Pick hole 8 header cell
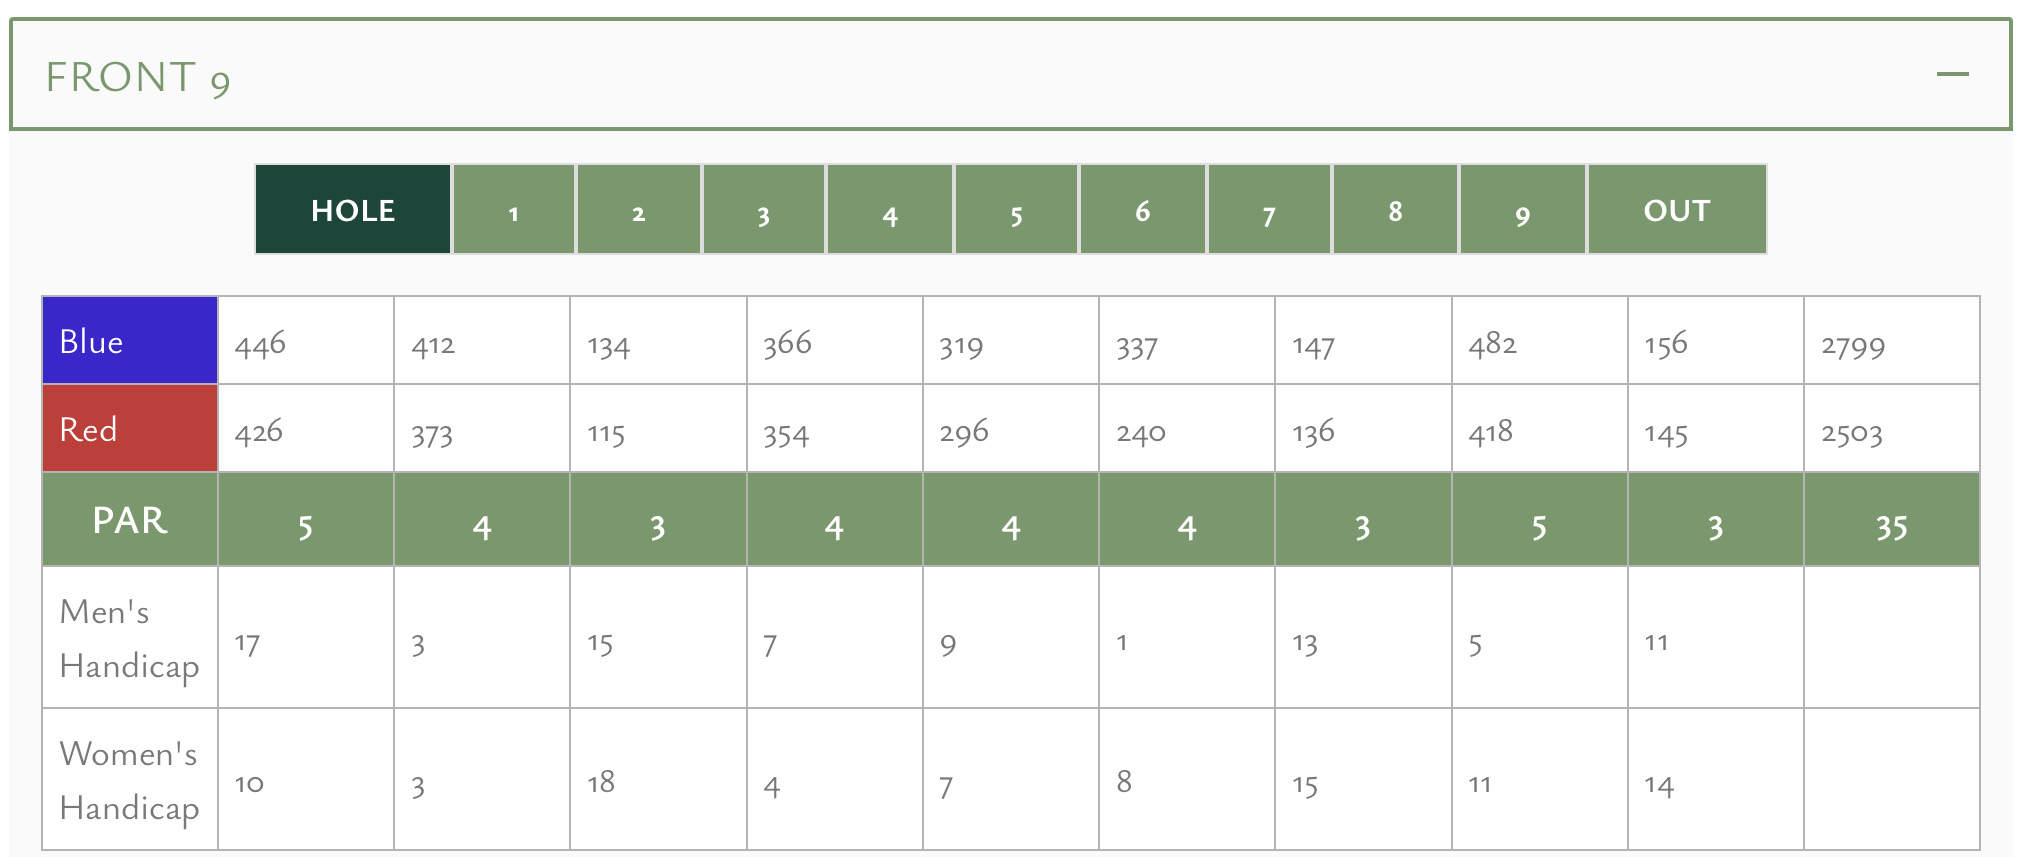2027x857 pixels. (x=1395, y=209)
